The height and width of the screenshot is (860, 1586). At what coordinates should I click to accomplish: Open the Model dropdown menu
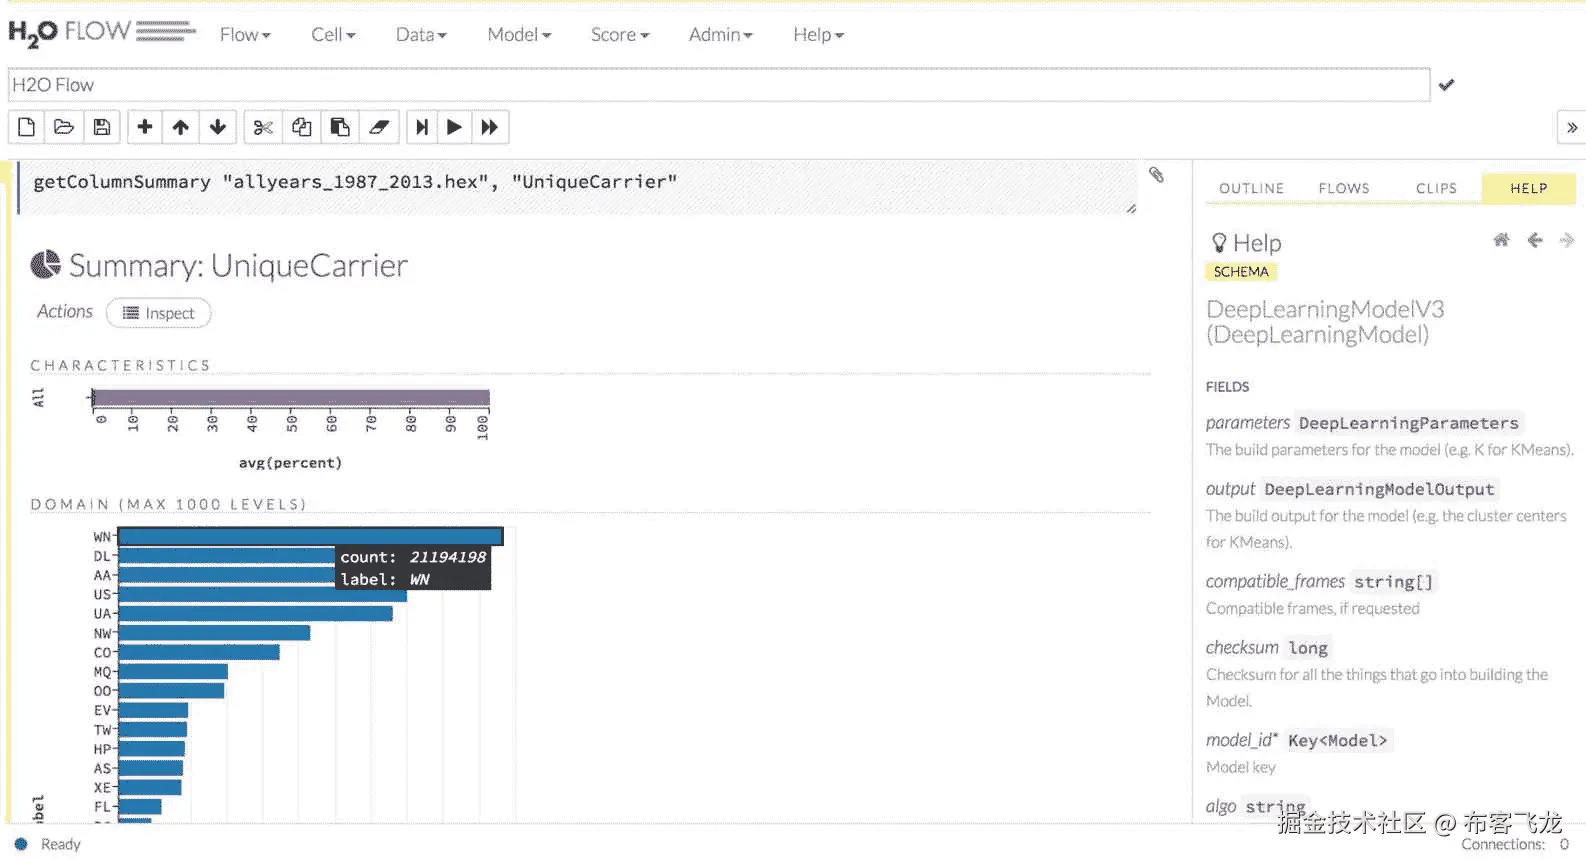pyautogui.click(x=519, y=35)
